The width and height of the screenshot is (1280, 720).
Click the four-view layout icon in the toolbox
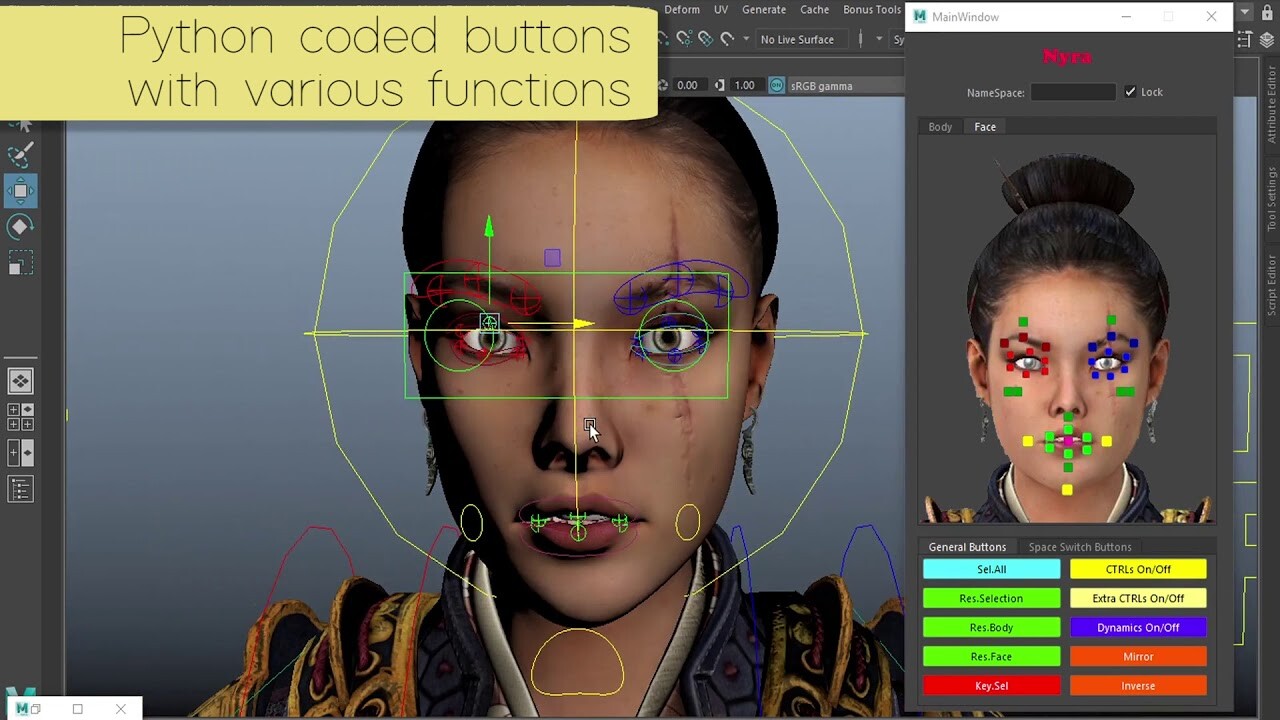click(x=21, y=416)
